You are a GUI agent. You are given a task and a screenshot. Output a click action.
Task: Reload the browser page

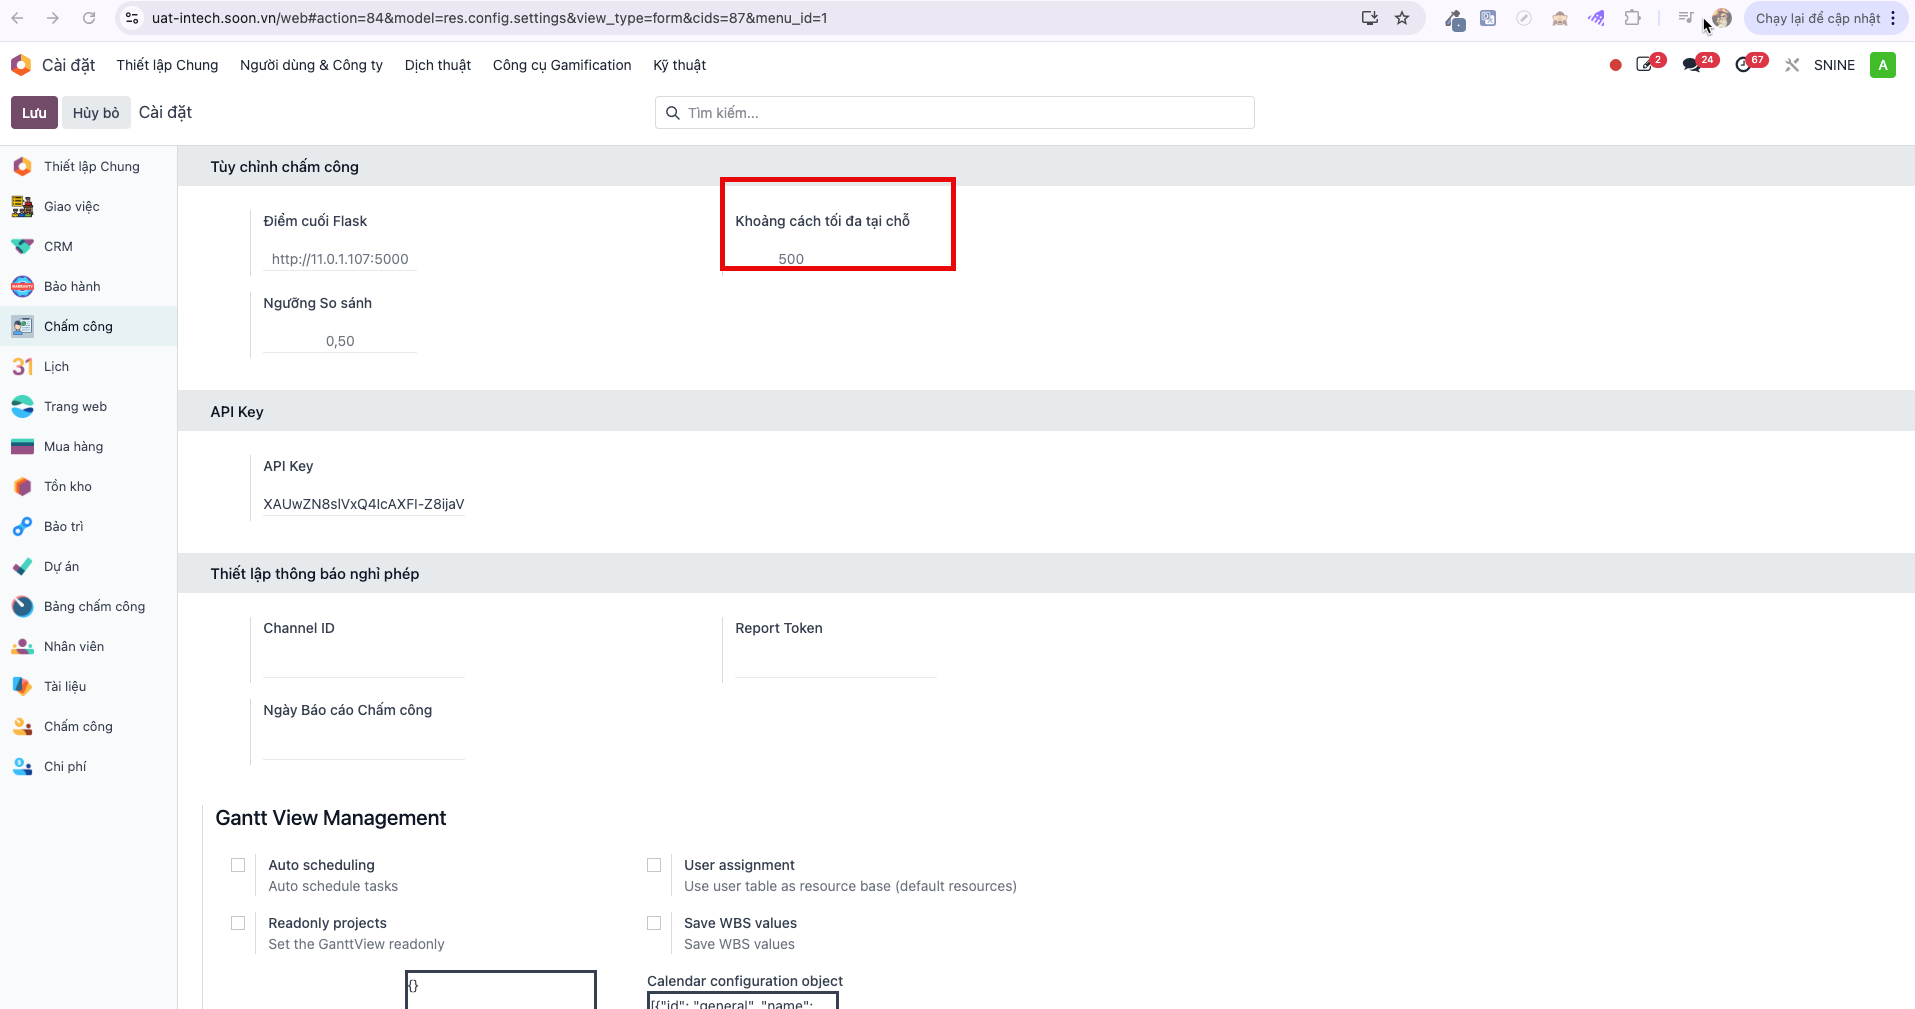tap(89, 18)
